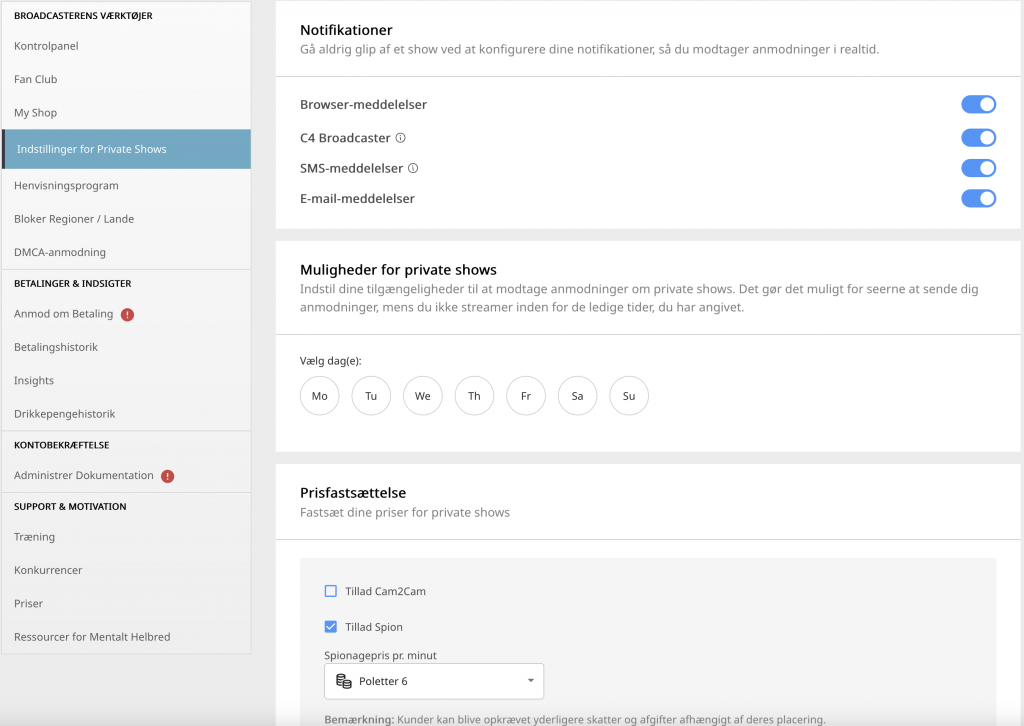The height and width of the screenshot is (726, 1024).
Task: Click red alert badge on Anmod om Betaling
Action: (x=127, y=314)
